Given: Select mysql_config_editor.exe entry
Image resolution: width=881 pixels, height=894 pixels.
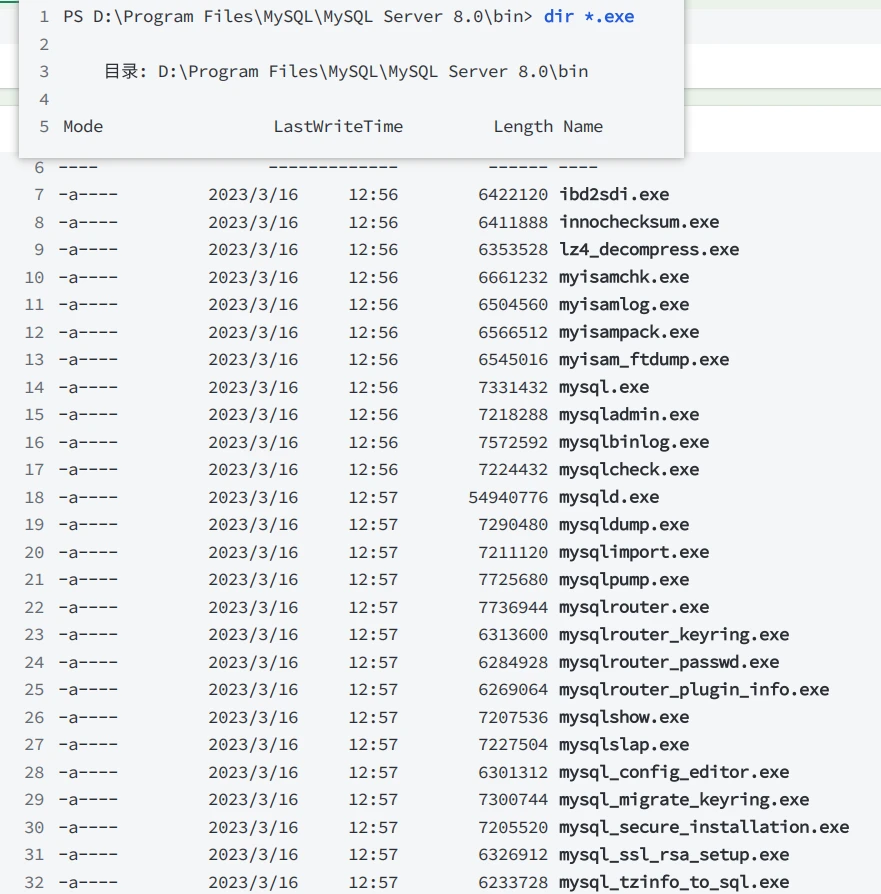Looking at the screenshot, I should (674, 772).
